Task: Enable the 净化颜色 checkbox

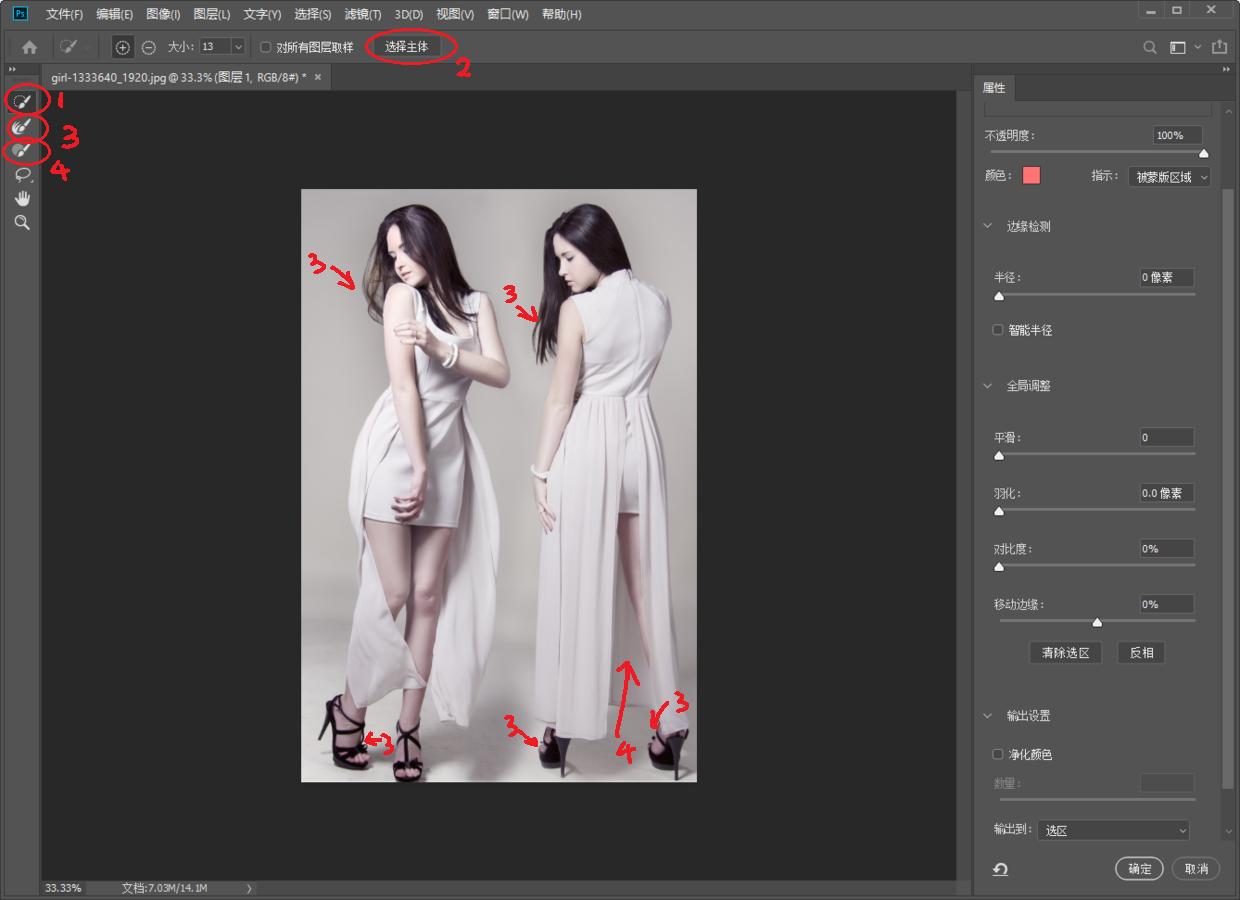Action: tap(998, 754)
